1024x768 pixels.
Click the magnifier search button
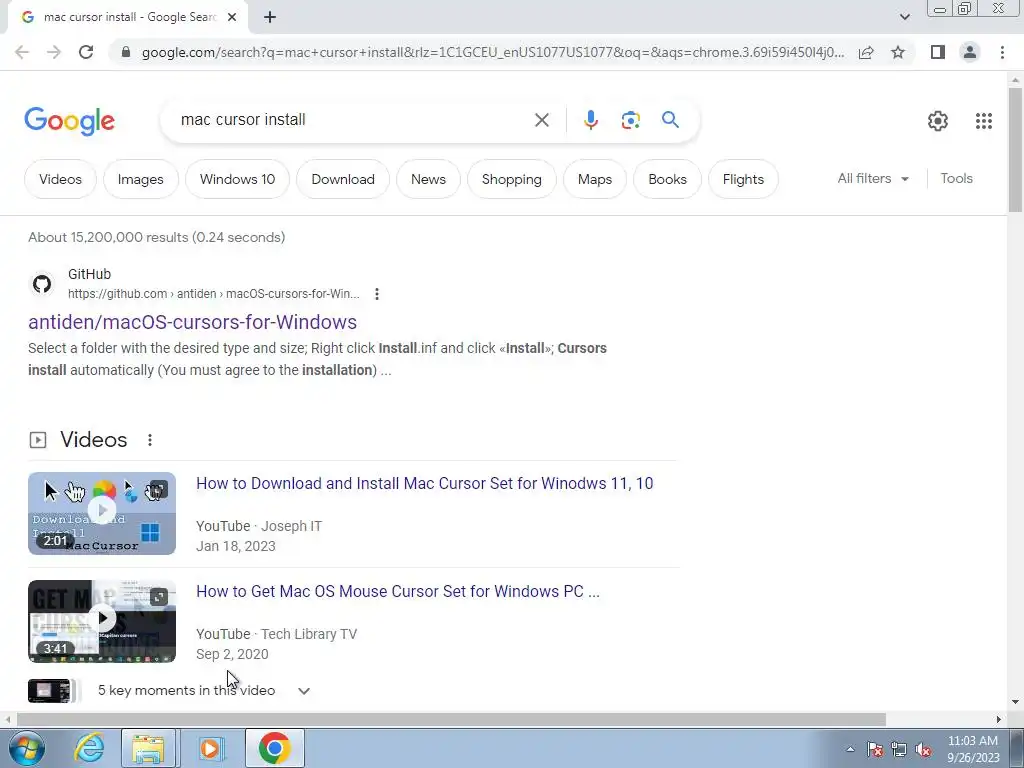(670, 120)
